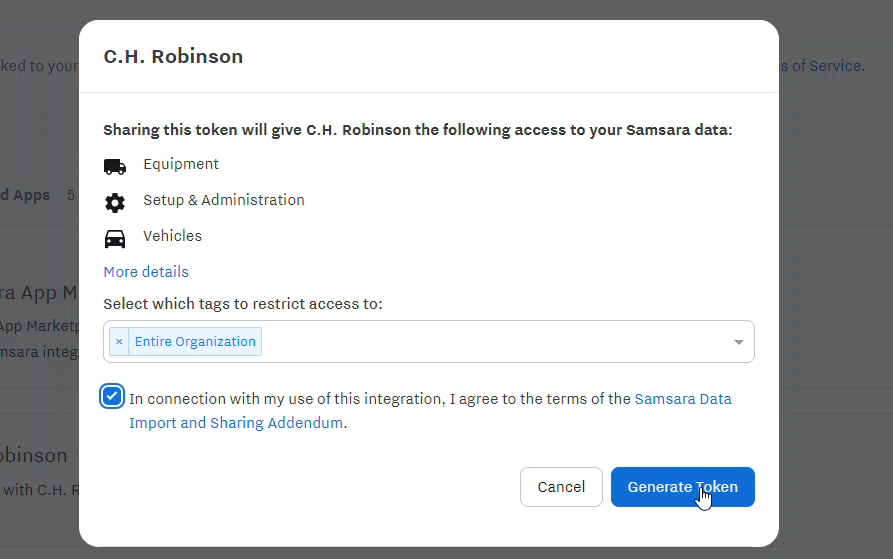Click the C.H. Robinson dialog title
The width and height of the screenshot is (893, 559).
click(x=173, y=57)
